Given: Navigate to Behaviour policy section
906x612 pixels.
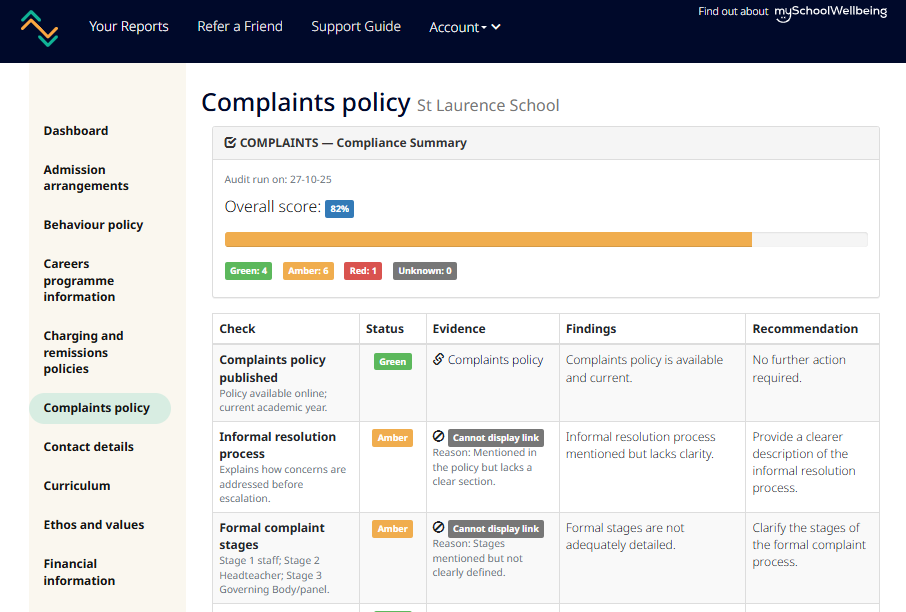Looking at the screenshot, I should pyautogui.click(x=93, y=225).
